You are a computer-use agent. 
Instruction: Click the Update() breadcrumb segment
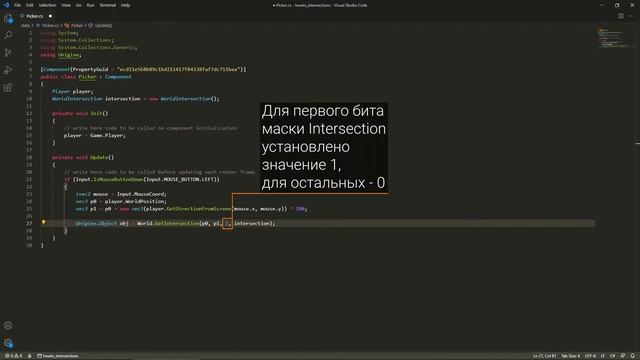(103, 25)
